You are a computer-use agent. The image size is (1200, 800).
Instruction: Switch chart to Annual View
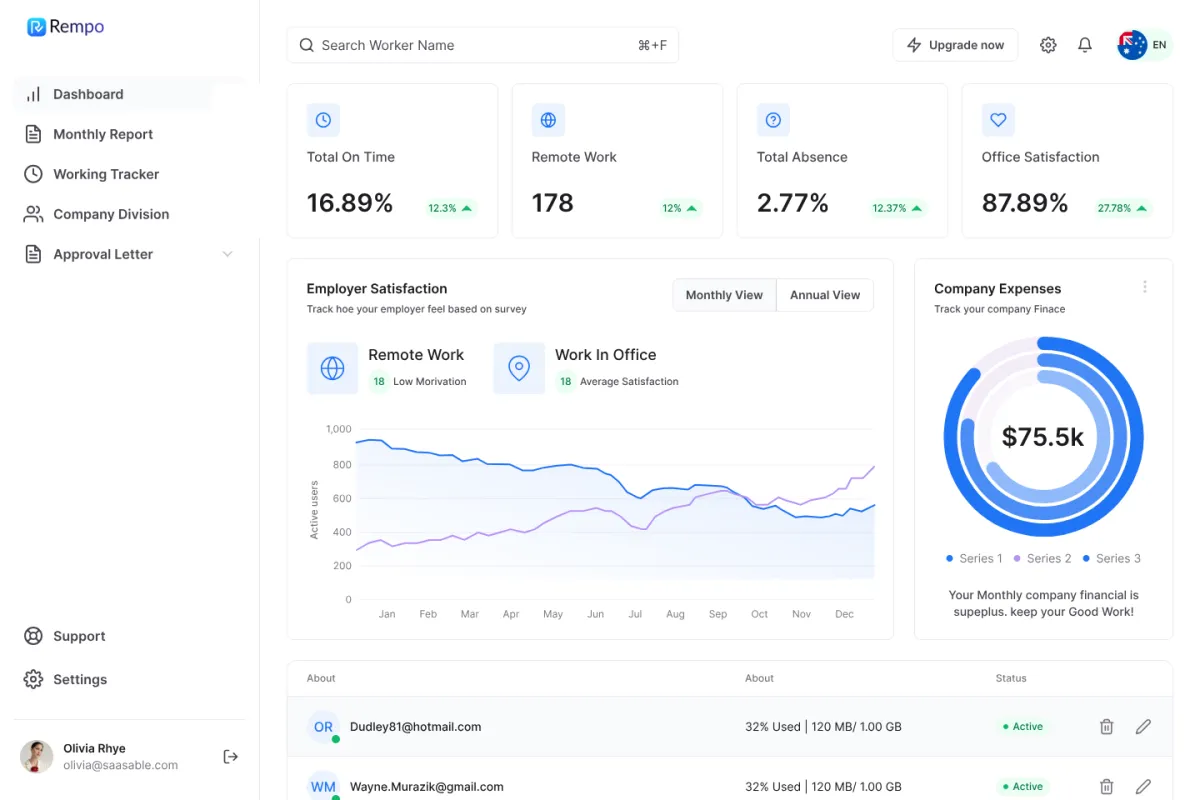click(825, 295)
